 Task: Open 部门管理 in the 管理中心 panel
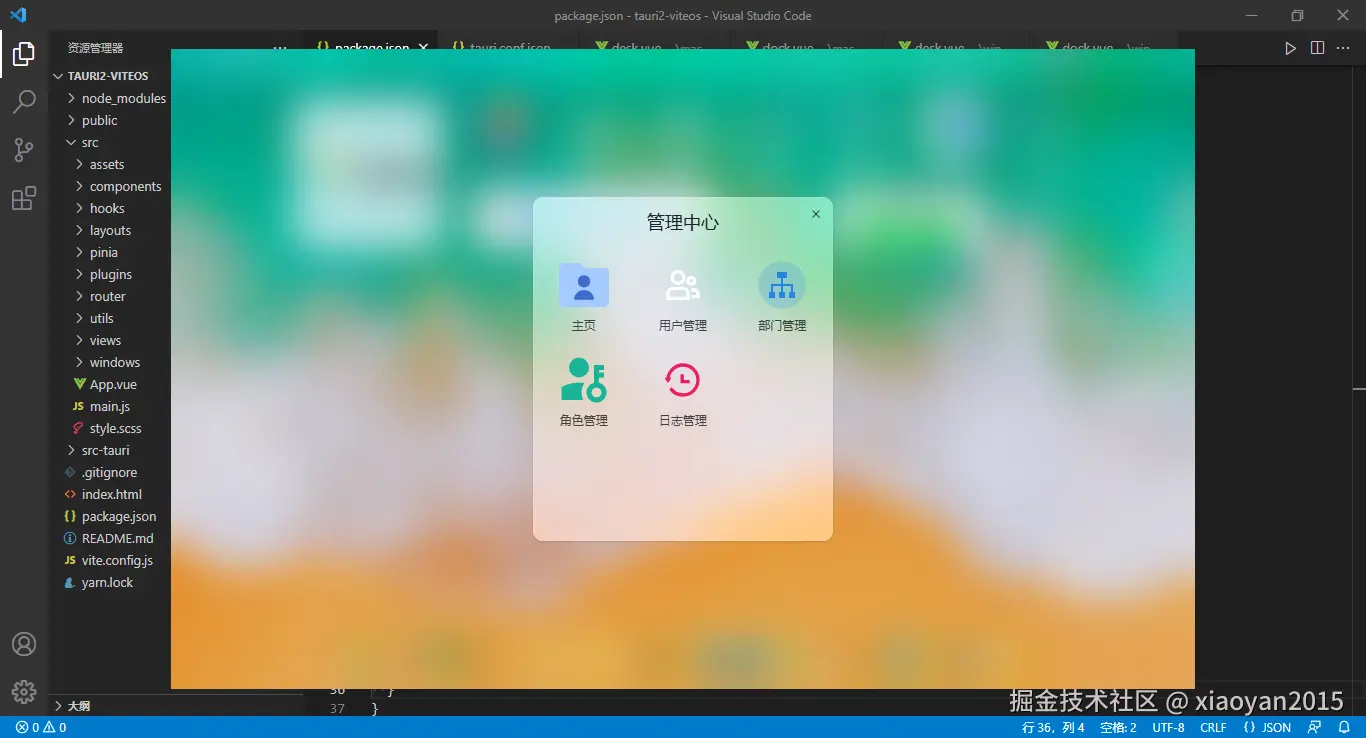click(781, 295)
